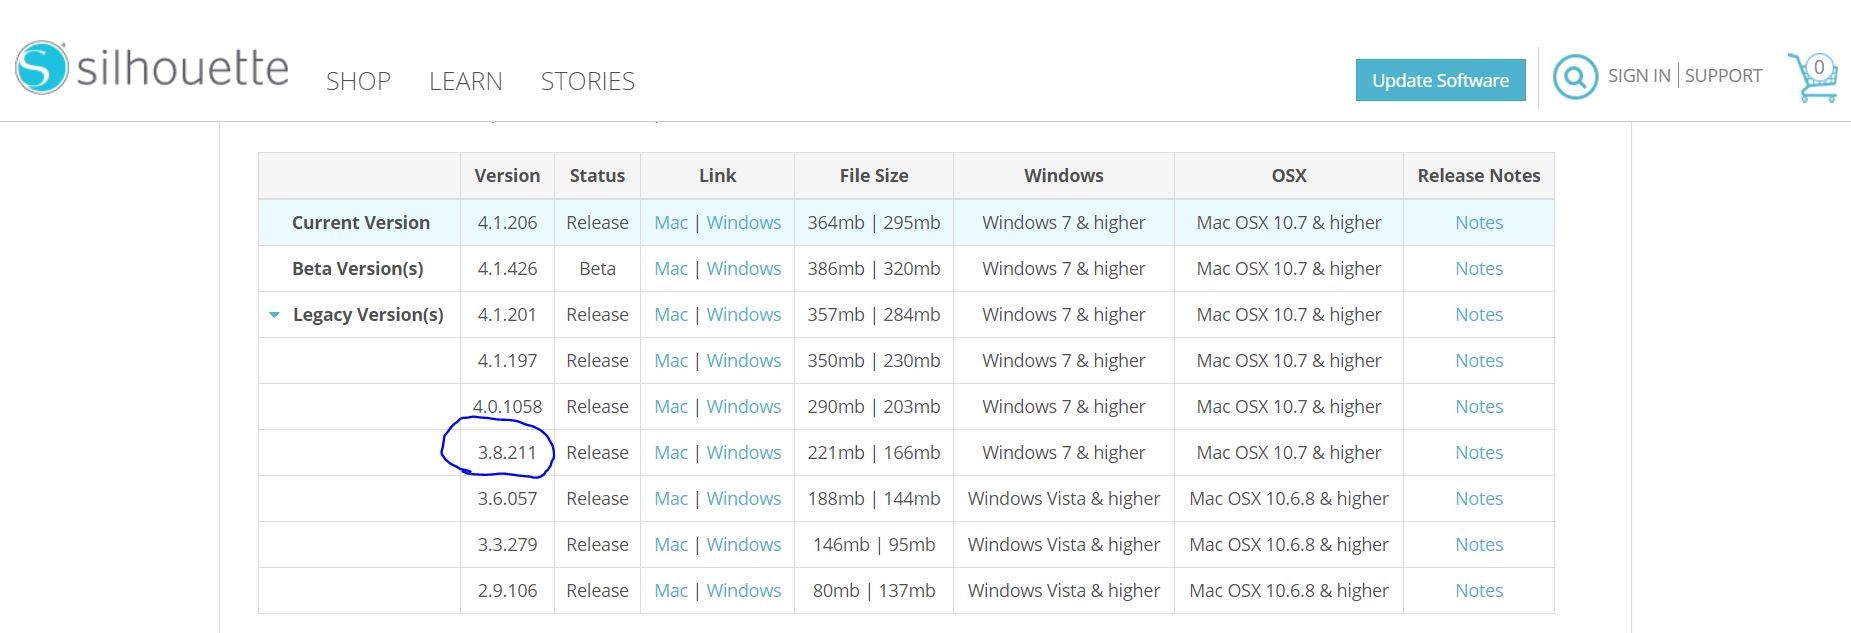Download Windows link for version 3.3.279
Screen dimensions: 1851x633
(744, 545)
